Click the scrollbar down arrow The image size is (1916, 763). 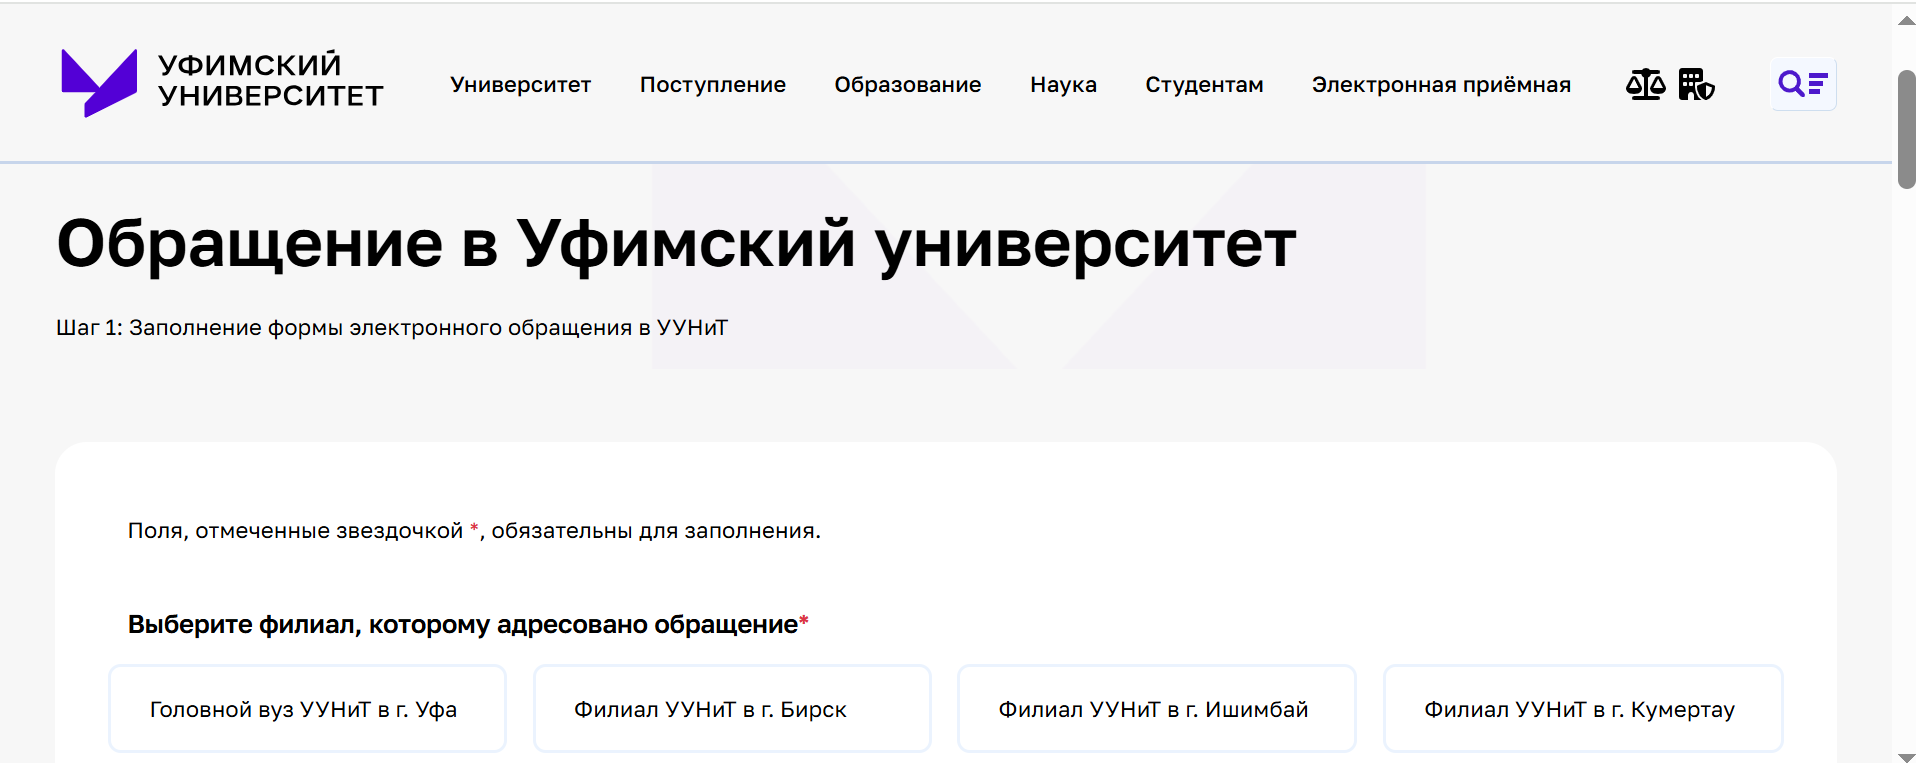point(1906,756)
